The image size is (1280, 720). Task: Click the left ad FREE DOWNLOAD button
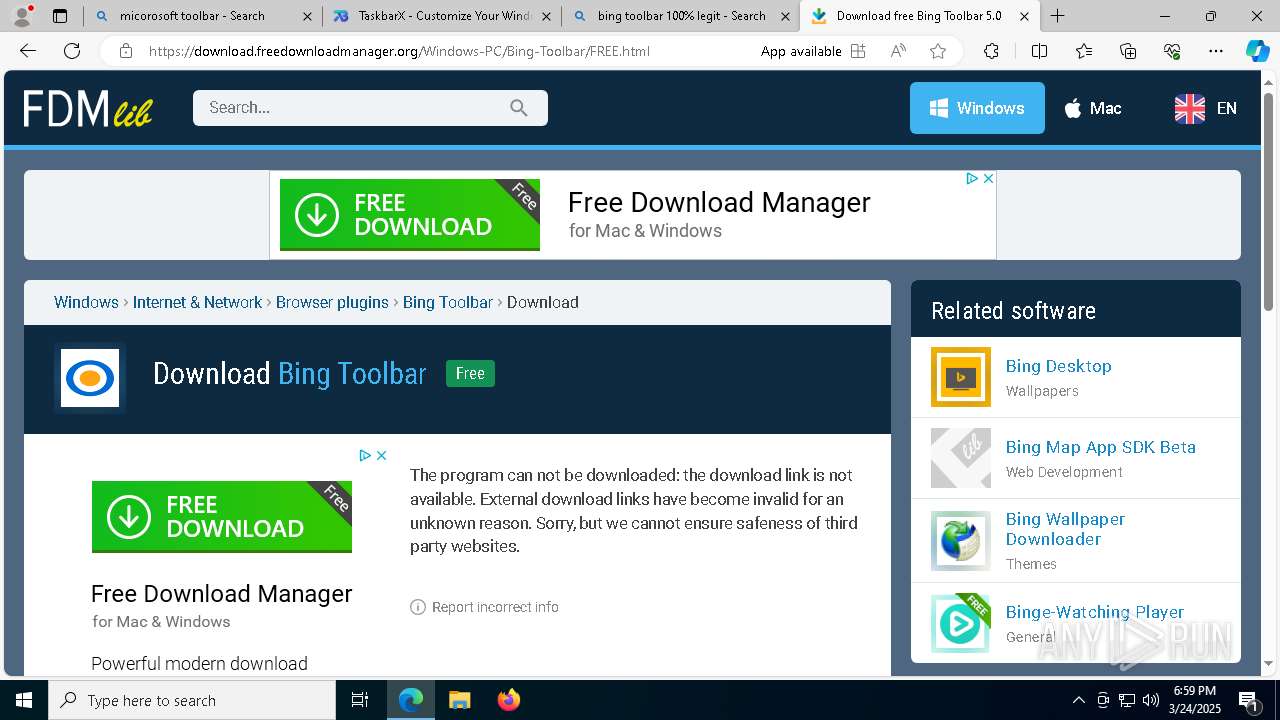(222, 516)
